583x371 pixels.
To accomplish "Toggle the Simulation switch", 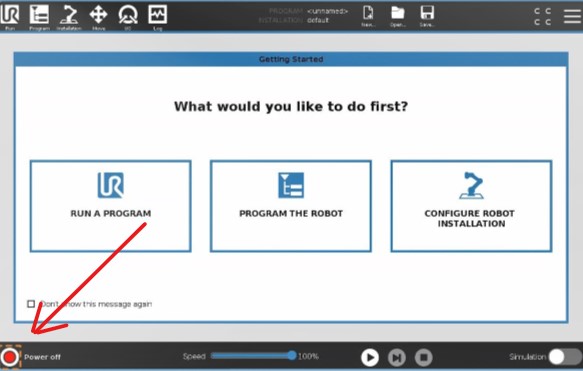I will (x=565, y=357).
